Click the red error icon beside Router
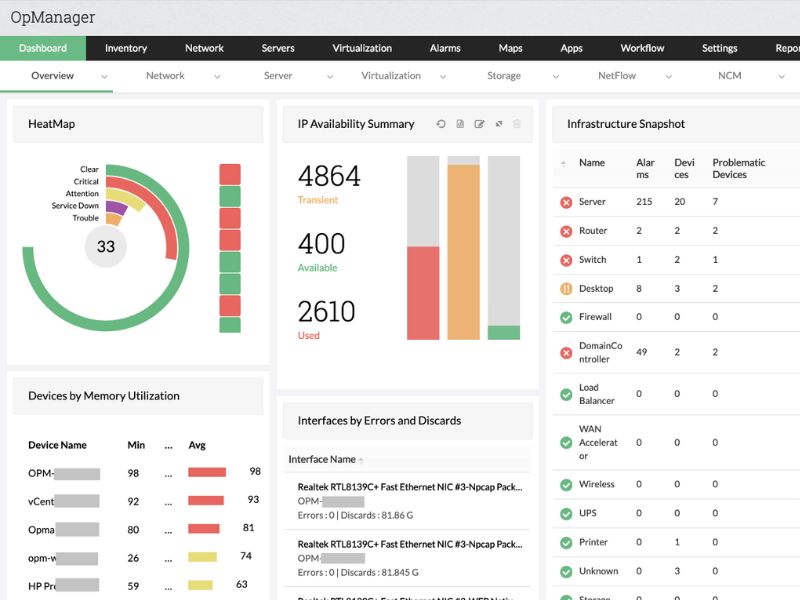Image resolution: width=800 pixels, height=600 pixels. click(565, 230)
